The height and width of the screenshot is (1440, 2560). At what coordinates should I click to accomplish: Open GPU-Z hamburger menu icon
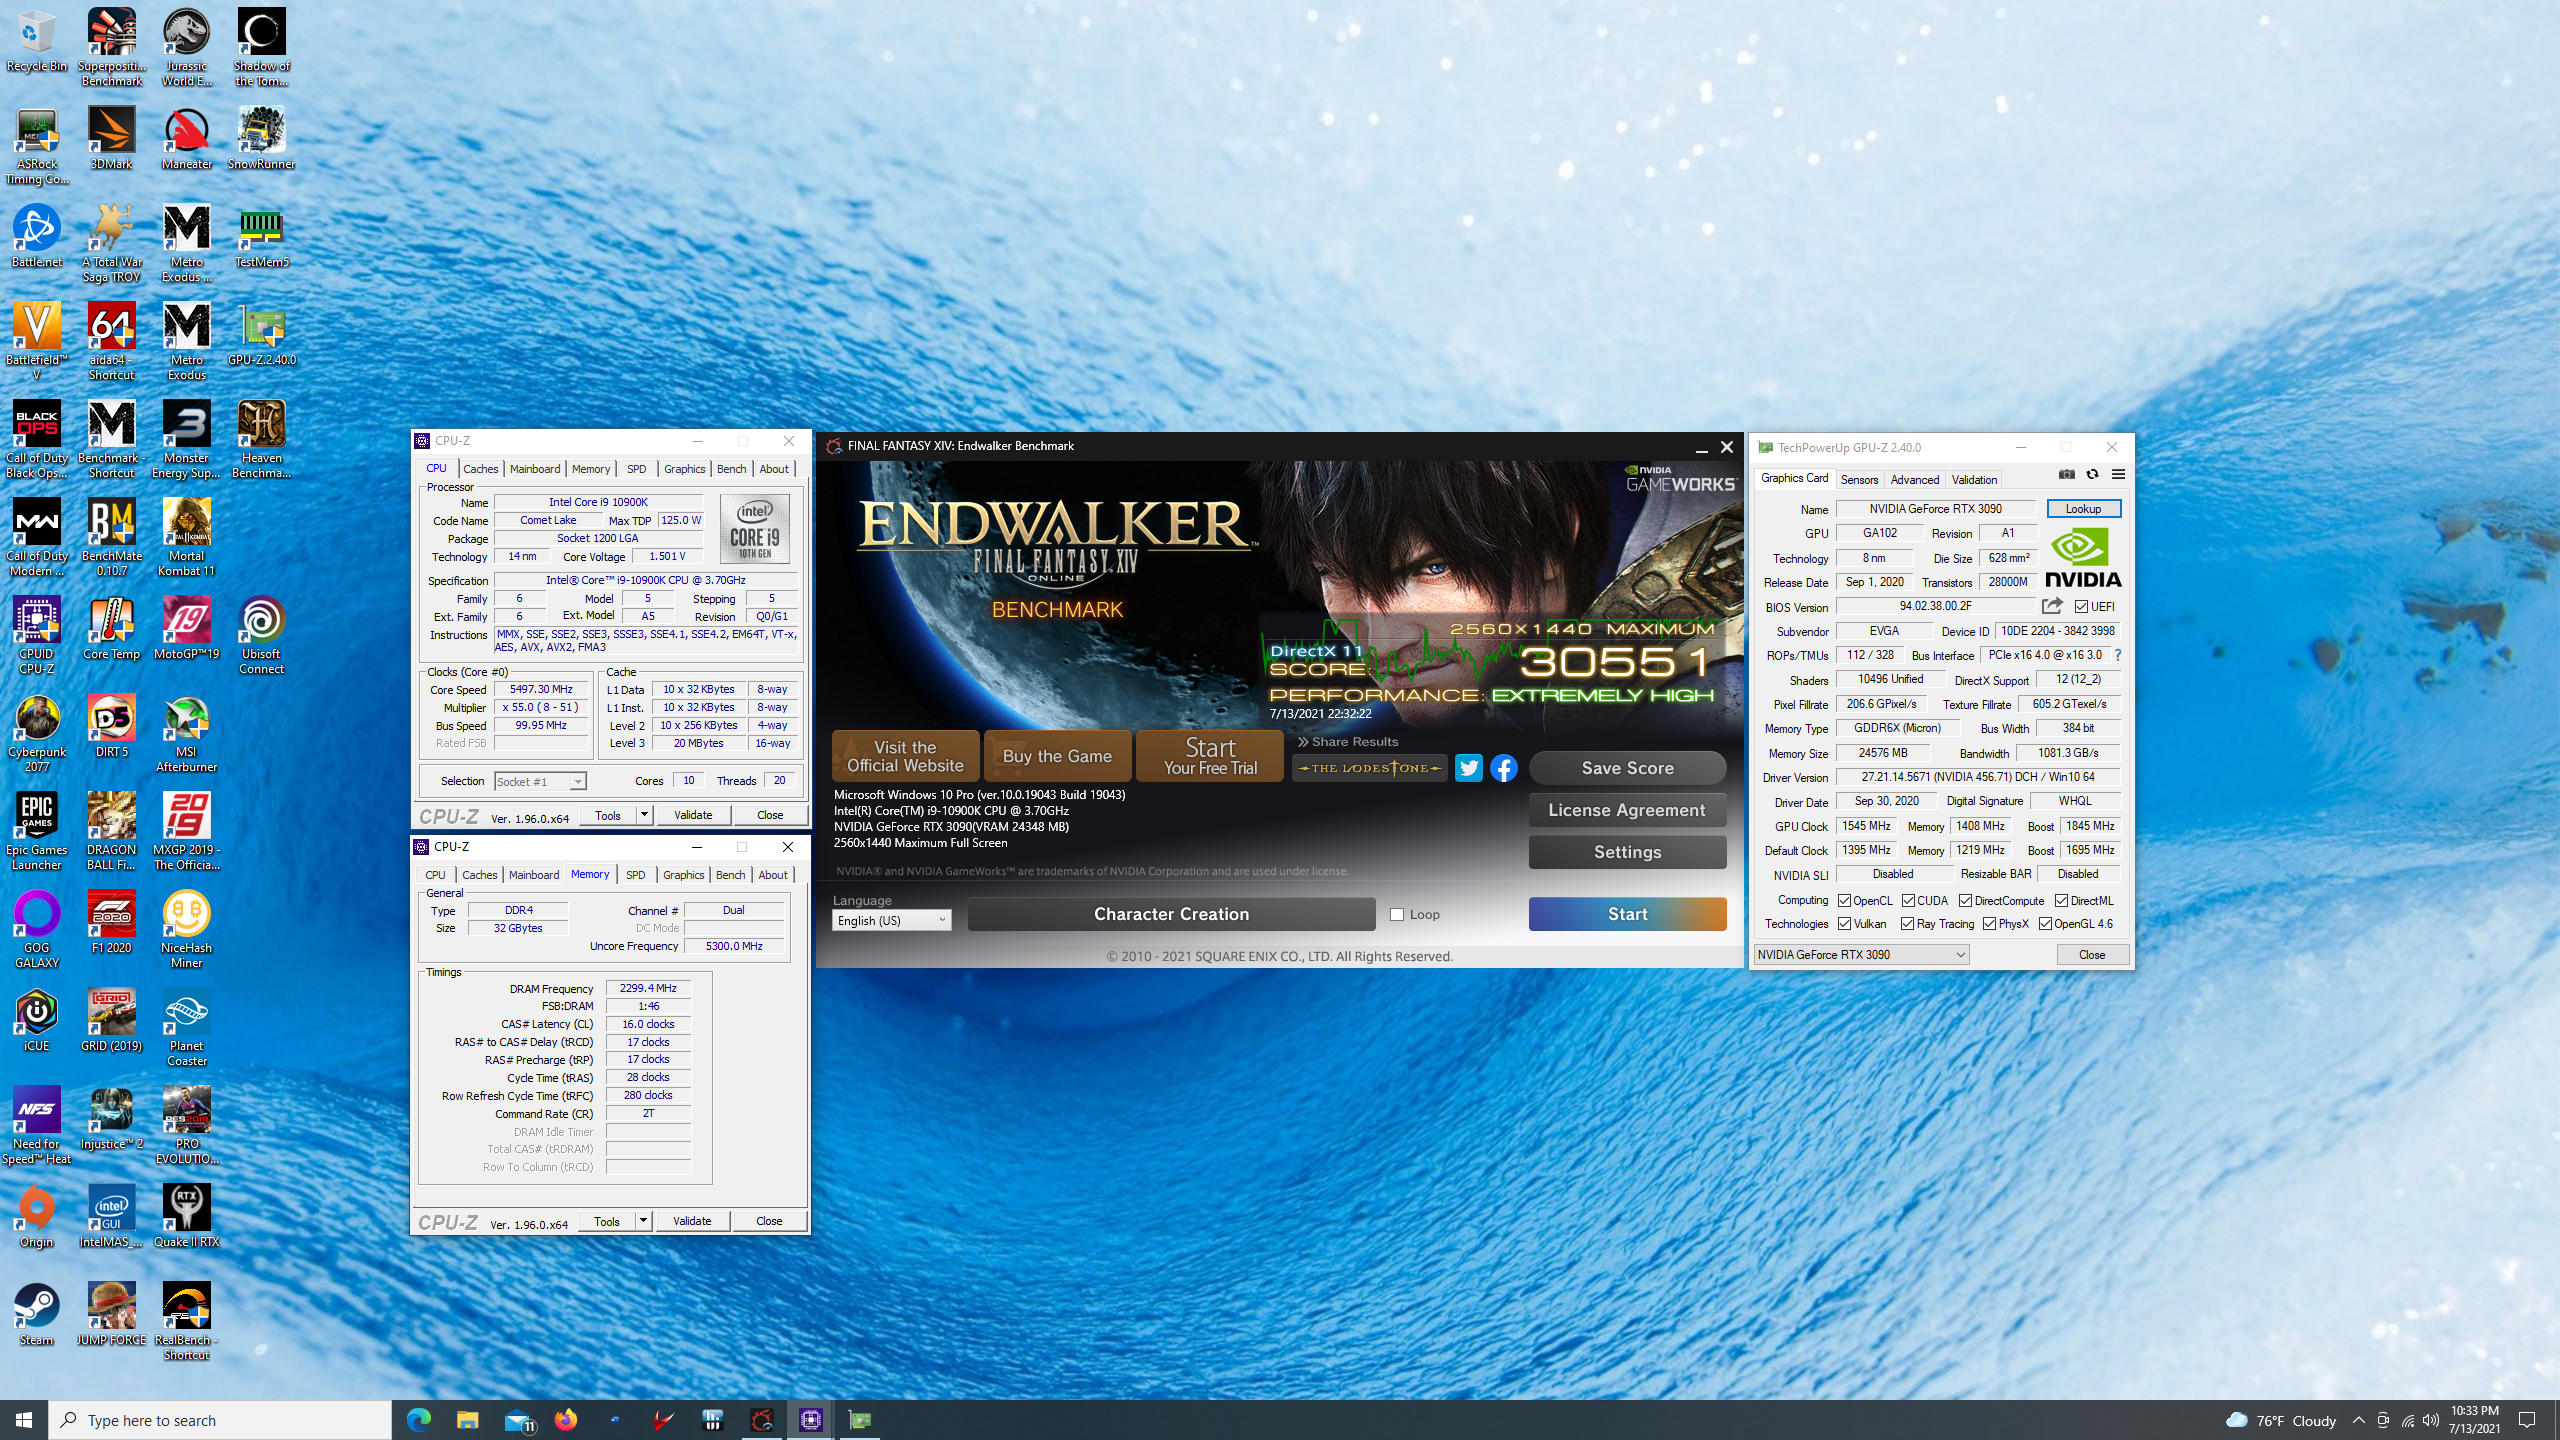(2118, 475)
